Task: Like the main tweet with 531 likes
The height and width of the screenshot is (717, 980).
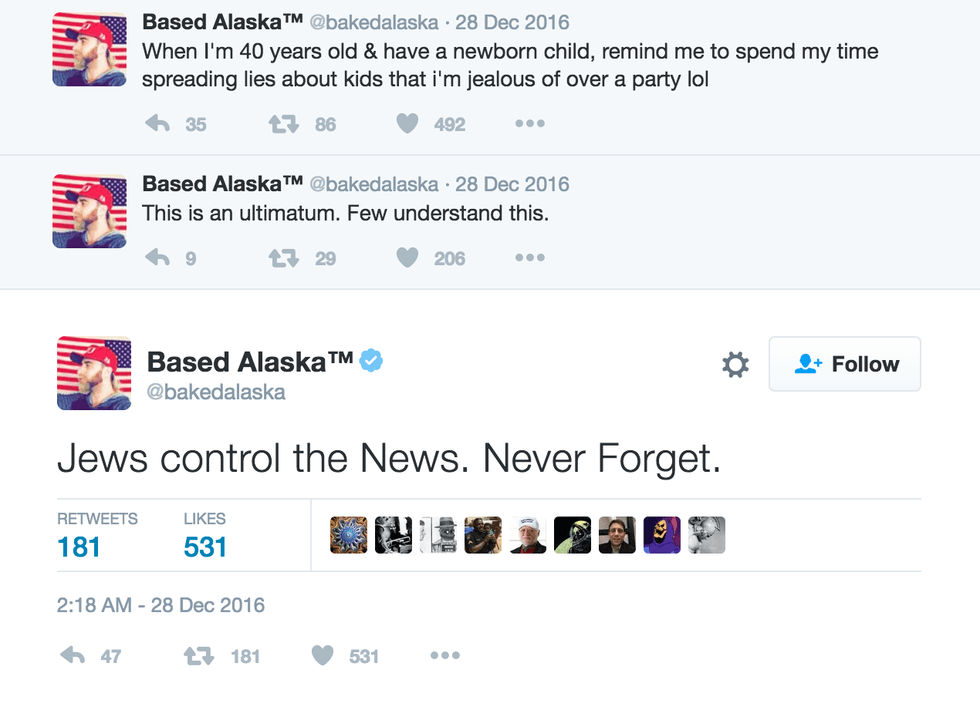Action: click(322, 656)
